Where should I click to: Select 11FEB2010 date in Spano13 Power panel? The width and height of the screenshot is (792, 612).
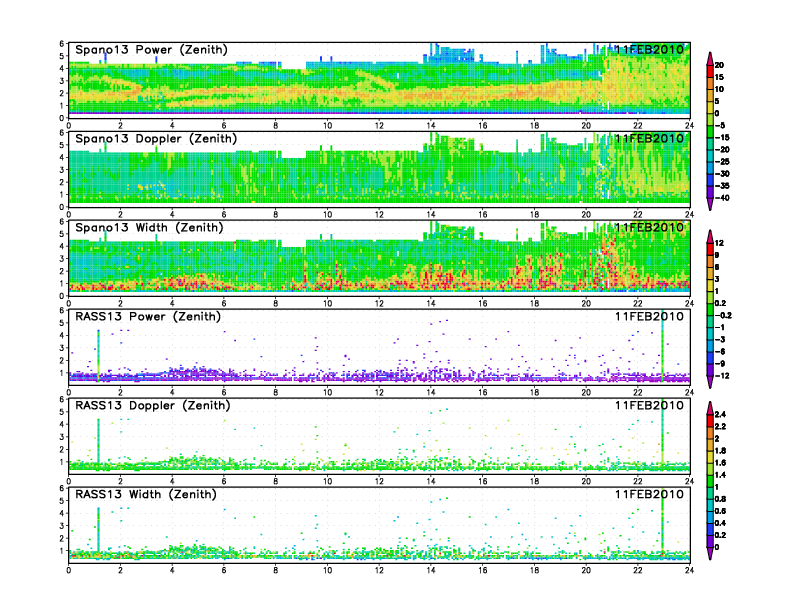point(649,49)
